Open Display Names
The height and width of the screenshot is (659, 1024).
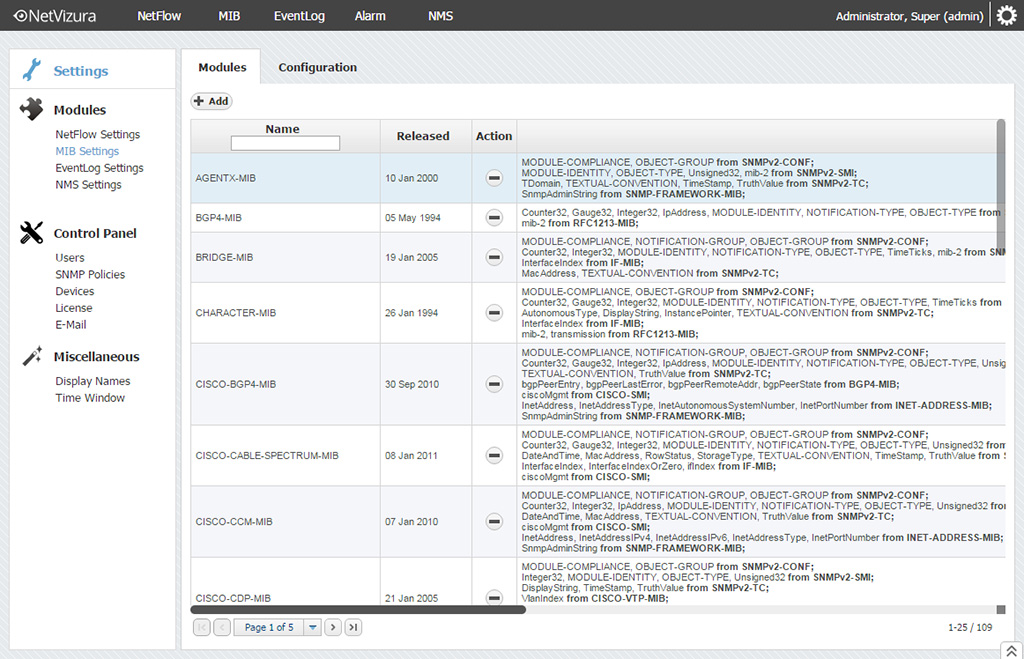pos(93,381)
